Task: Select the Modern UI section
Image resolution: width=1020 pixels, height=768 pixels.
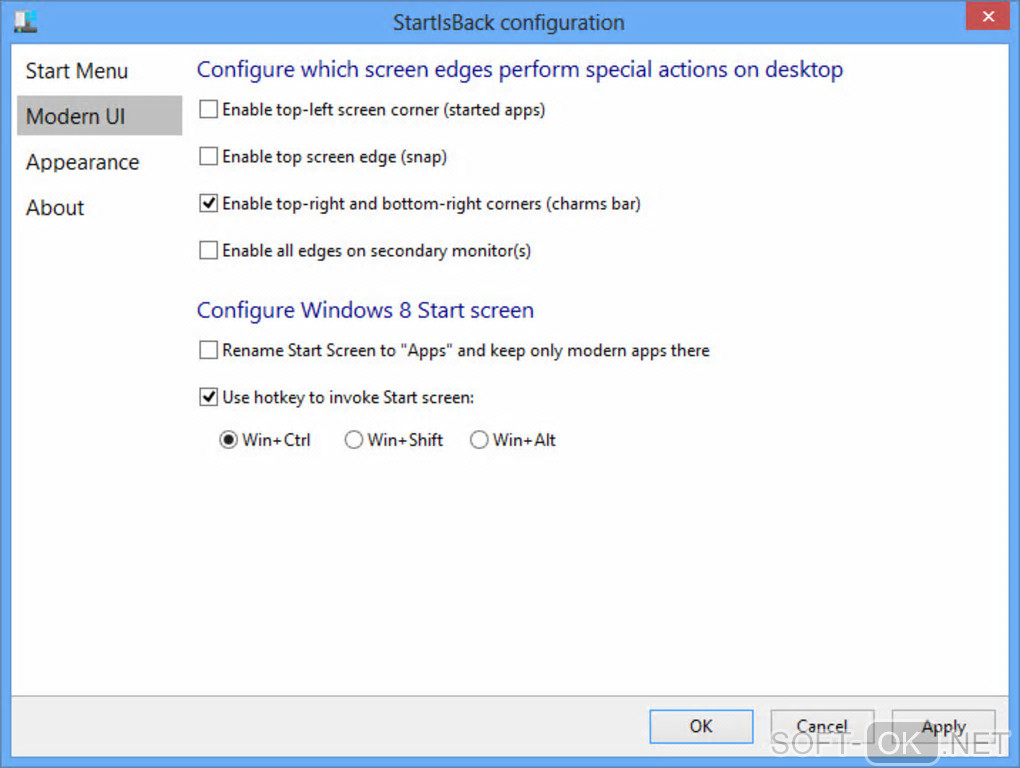Action: coord(76,116)
